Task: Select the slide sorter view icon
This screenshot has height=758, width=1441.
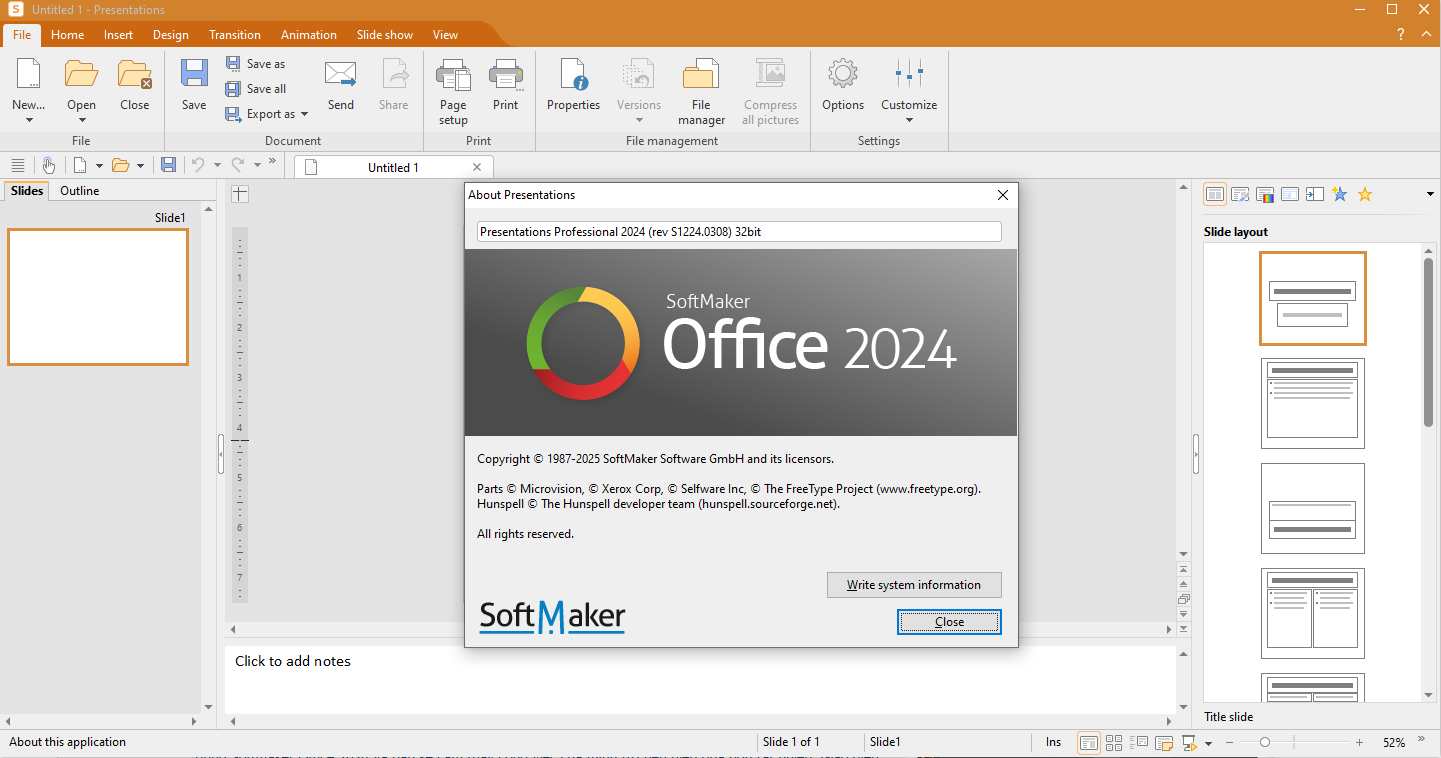Action: (1113, 742)
